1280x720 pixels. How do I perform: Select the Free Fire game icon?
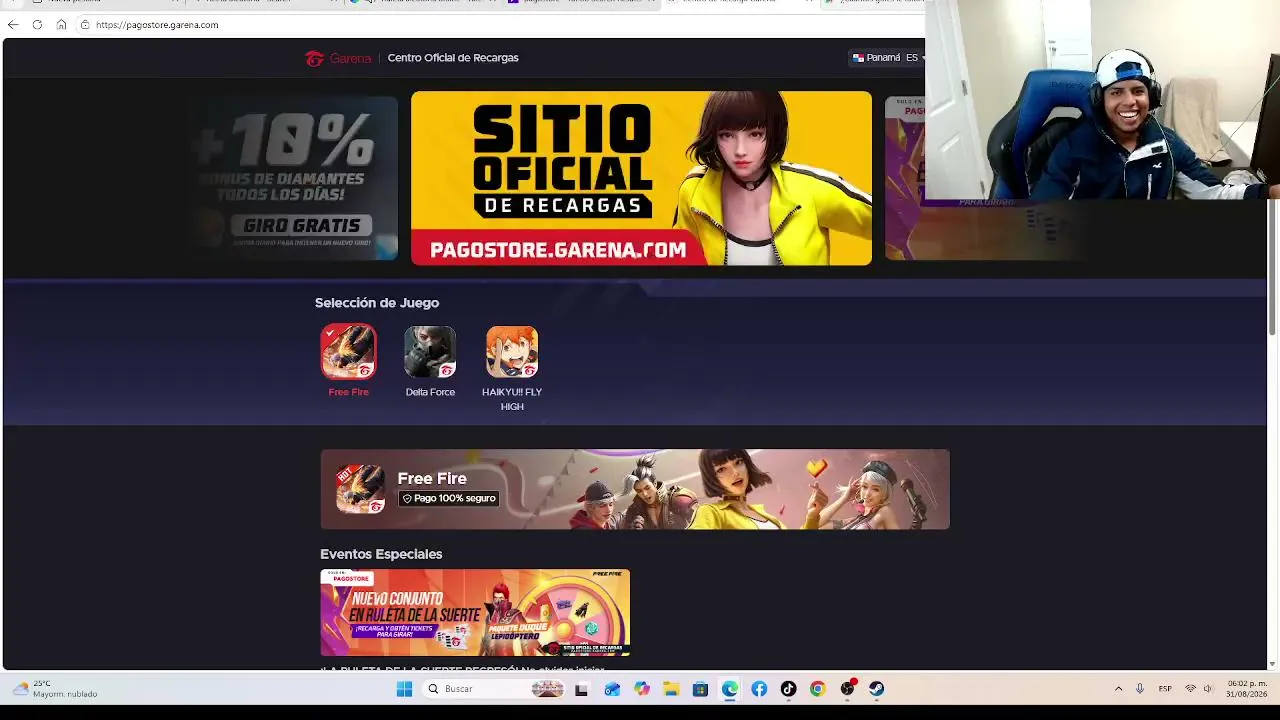pos(348,351)
